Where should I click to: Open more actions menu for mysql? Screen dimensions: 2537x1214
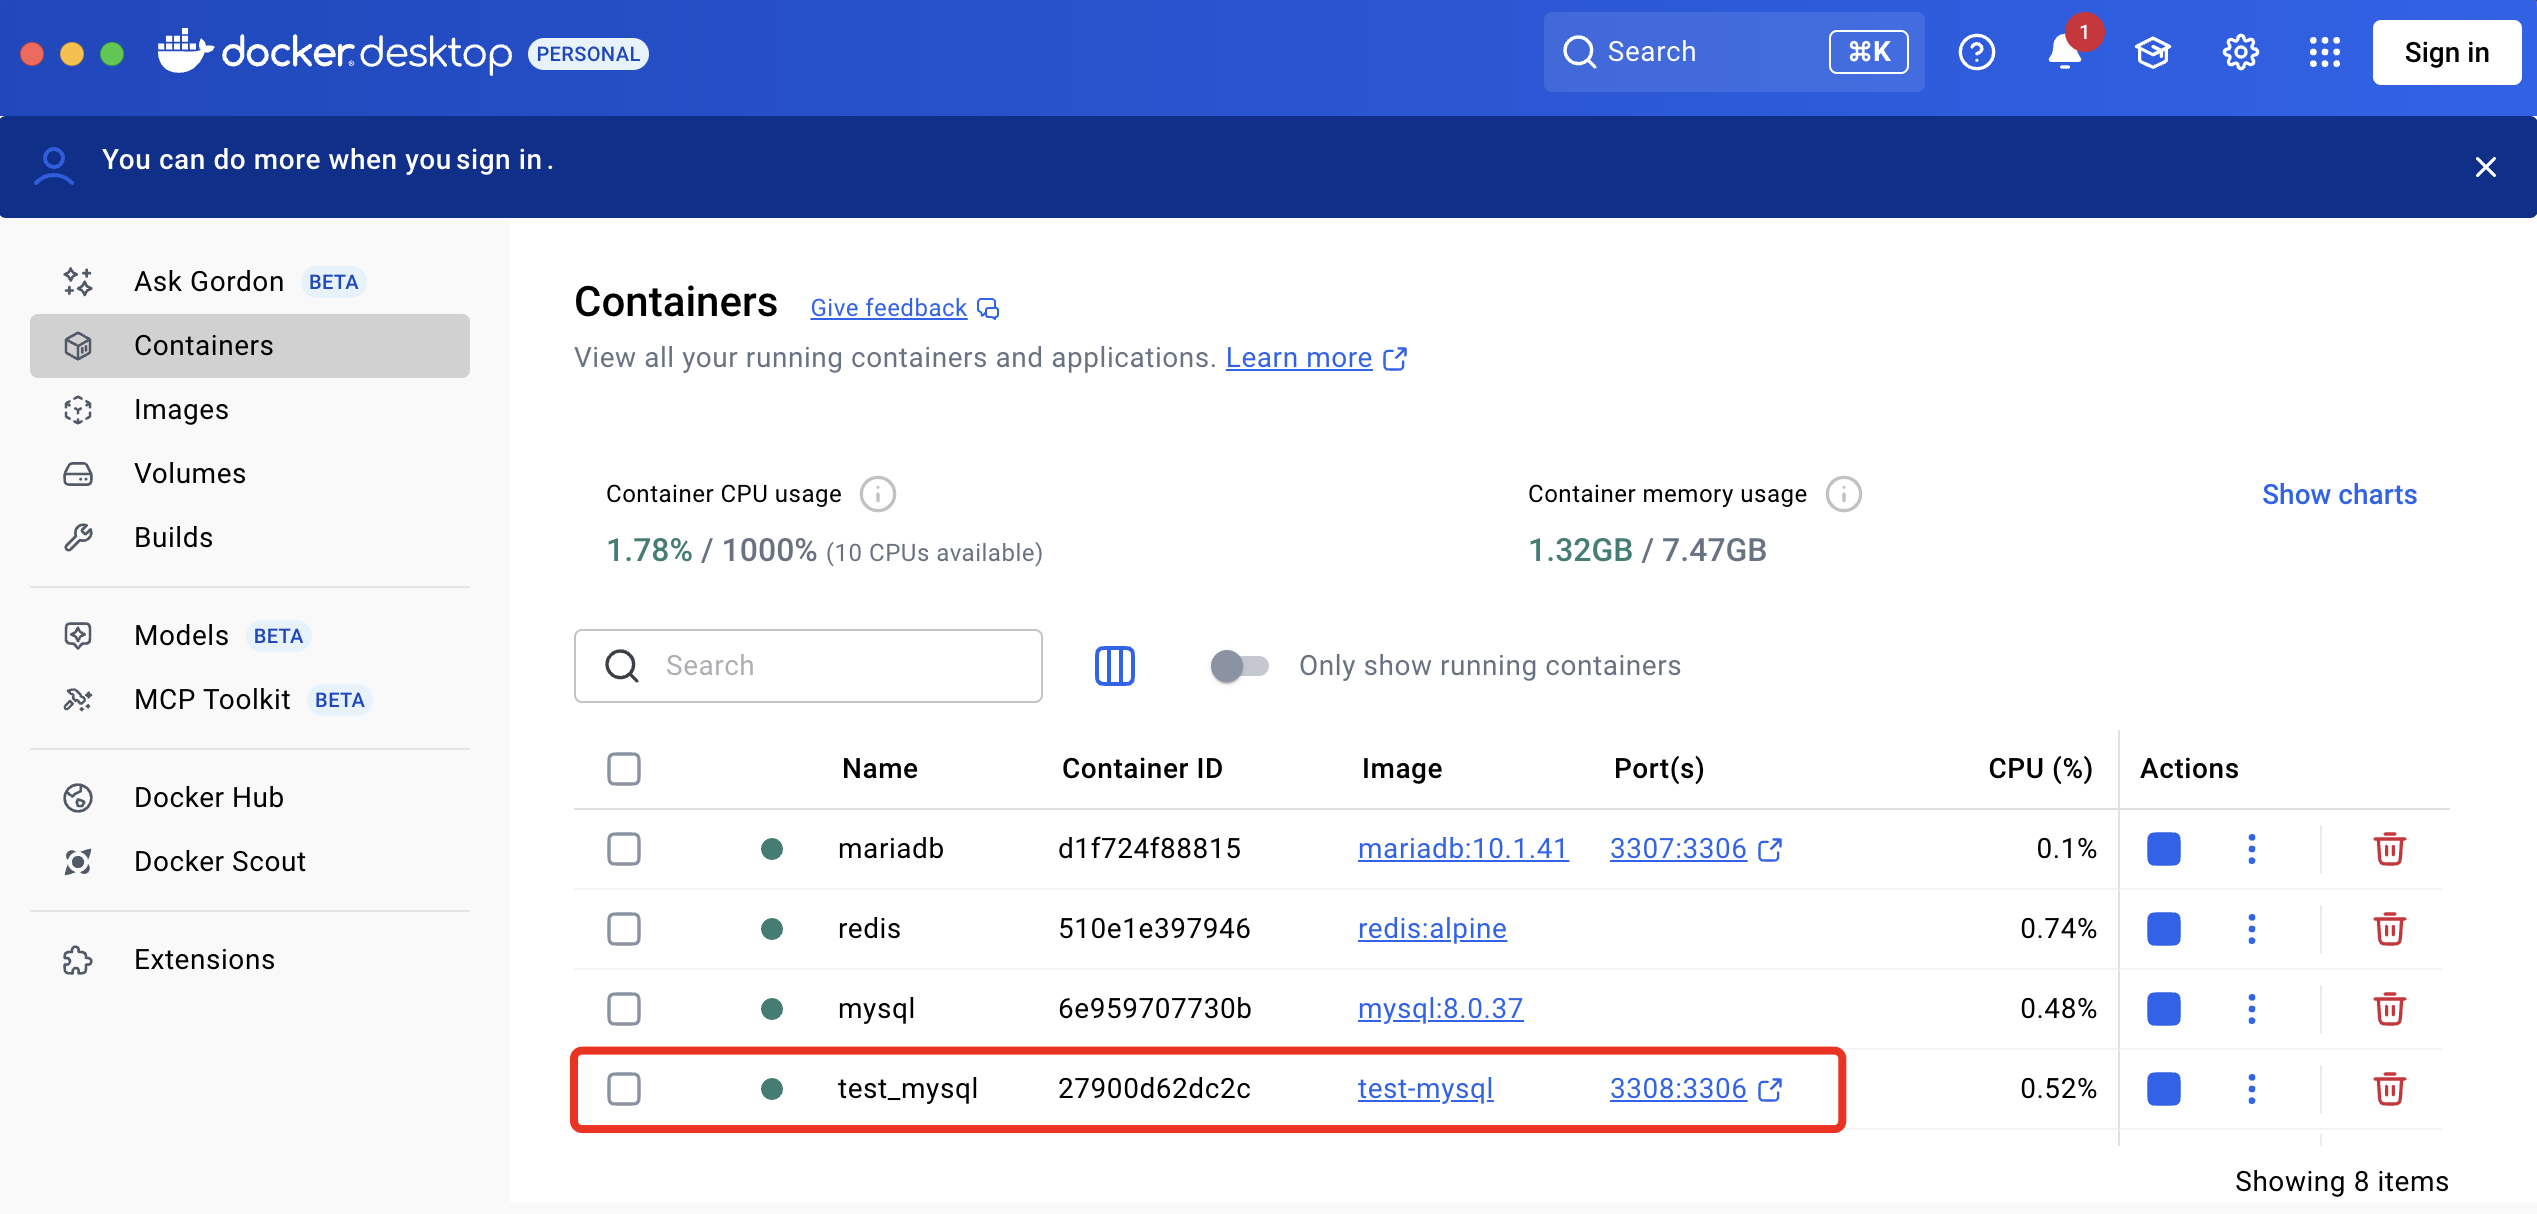coord(2251,1009)
